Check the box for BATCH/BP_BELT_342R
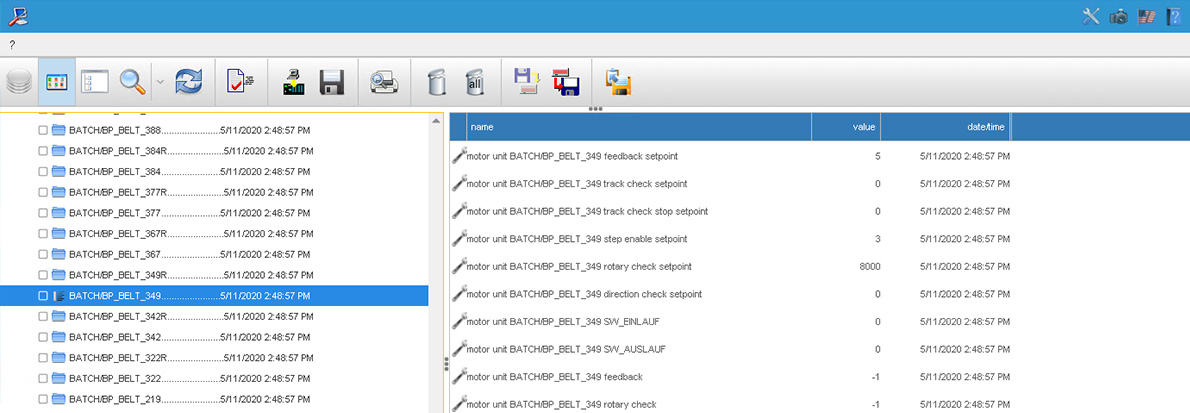1190x413 pixels. click(43, 316)
